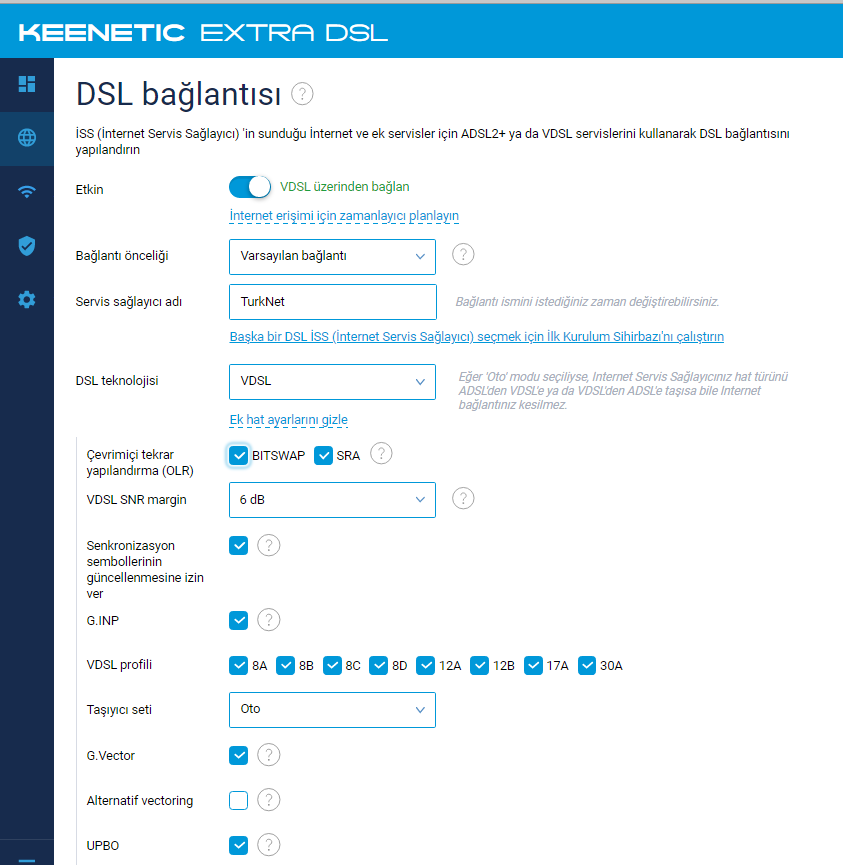Open the Wi-Fi icon in sidebar

26,191
